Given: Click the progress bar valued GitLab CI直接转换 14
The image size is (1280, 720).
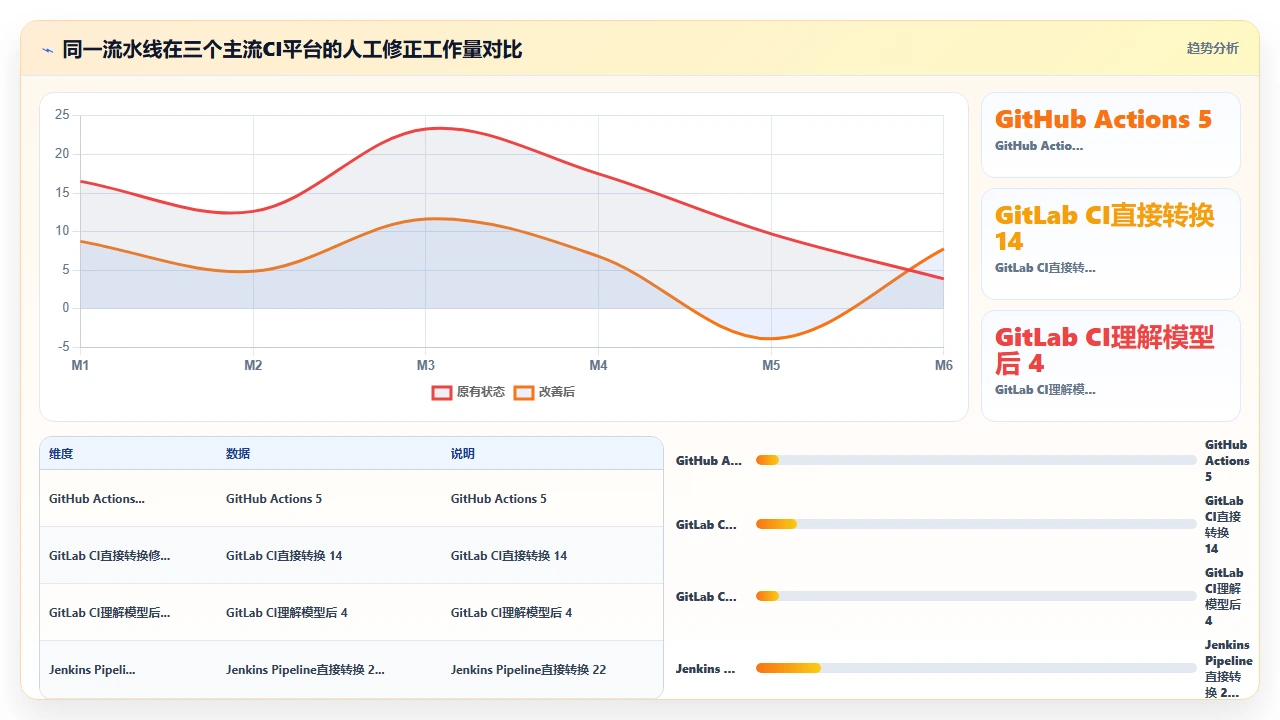Looking at the screenshot, I should pyautogui.click(x=976, y=524).
